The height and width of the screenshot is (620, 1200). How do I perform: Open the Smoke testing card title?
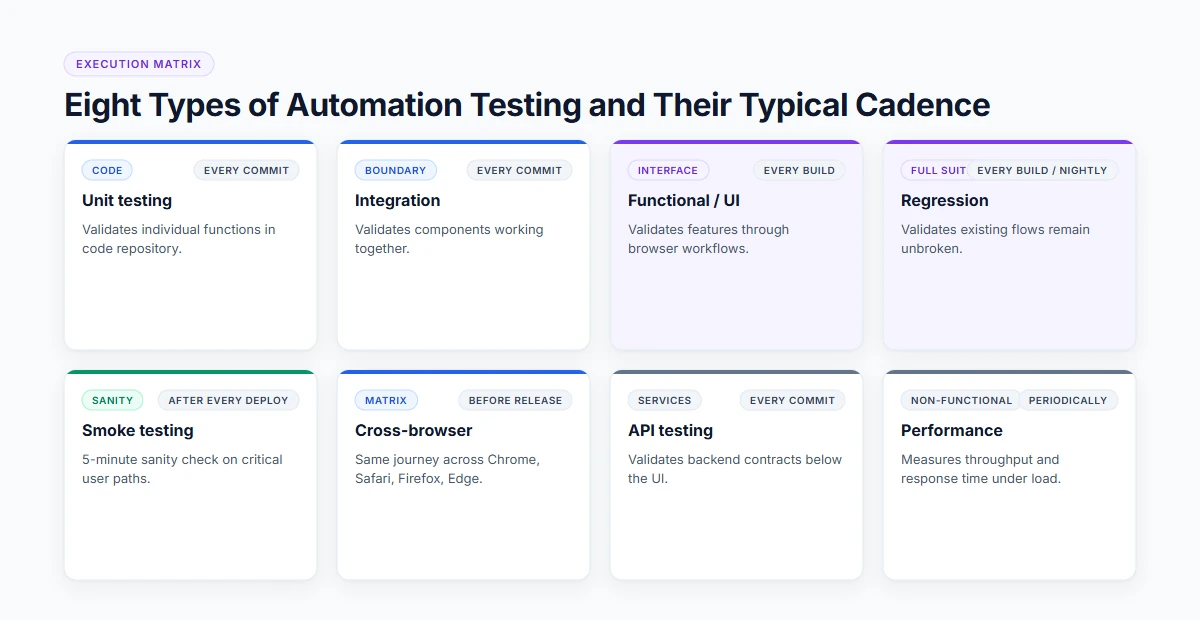(x=138, y=430)
